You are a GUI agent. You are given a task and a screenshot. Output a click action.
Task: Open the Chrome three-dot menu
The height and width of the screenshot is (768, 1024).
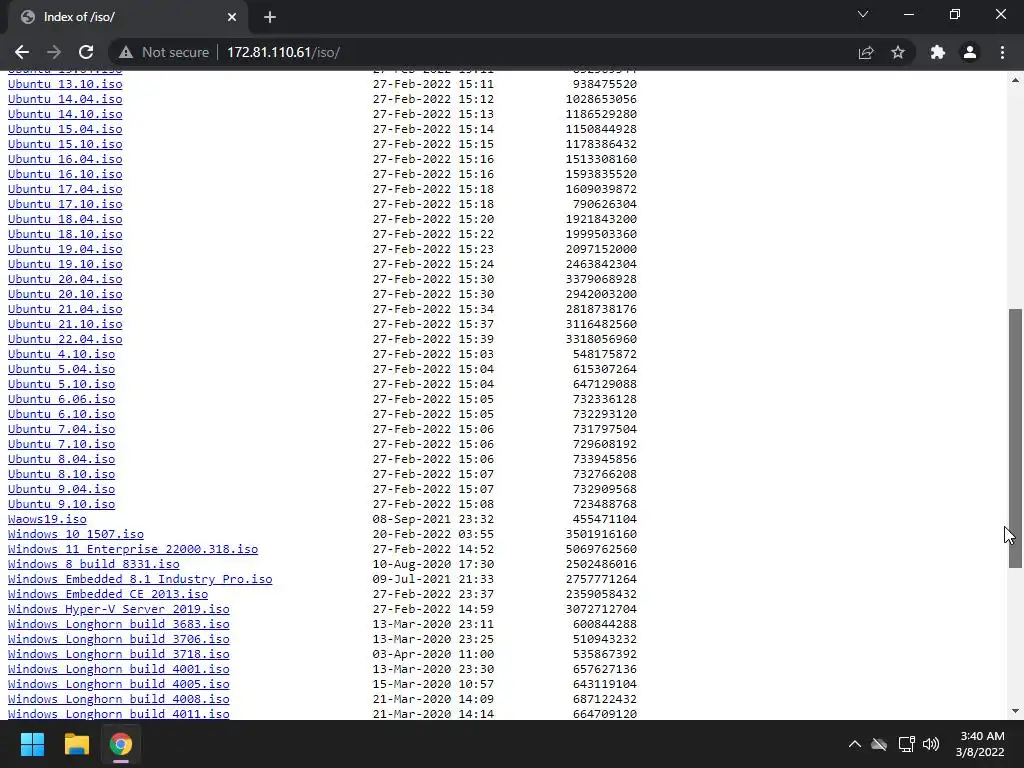pos(1002,52)
